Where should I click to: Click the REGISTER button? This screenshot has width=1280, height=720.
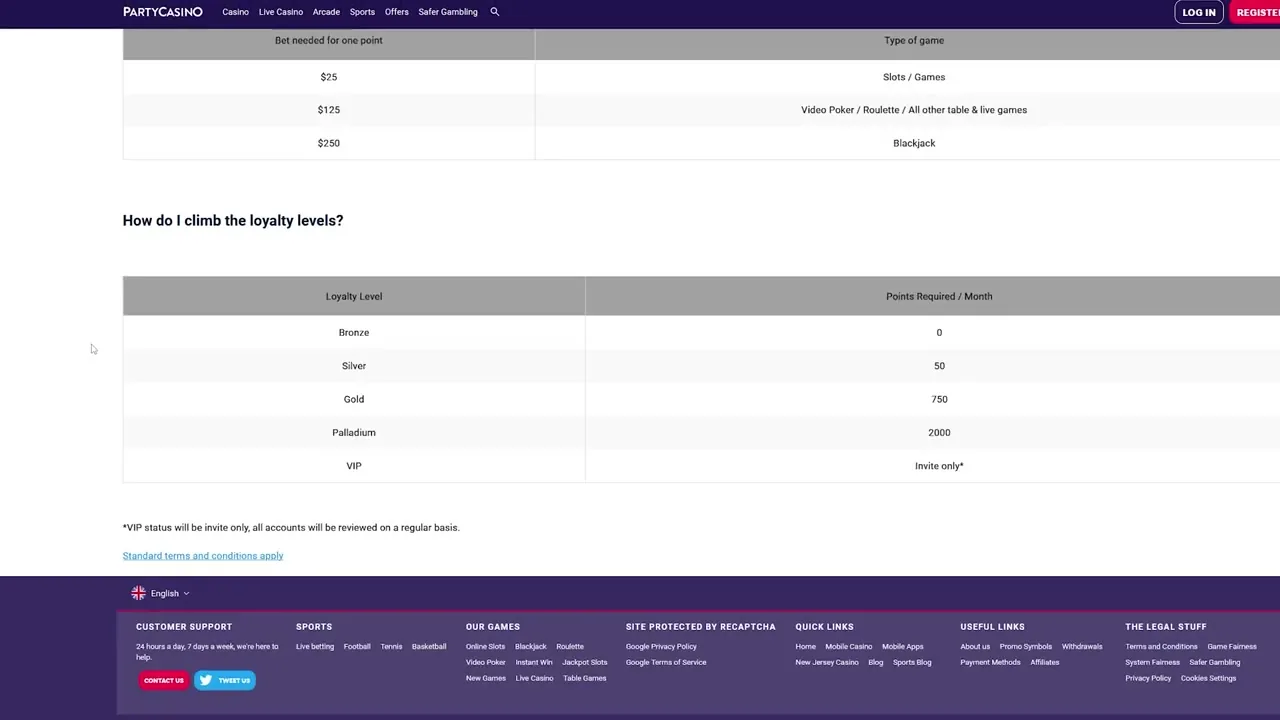[x=1255, y=12]
